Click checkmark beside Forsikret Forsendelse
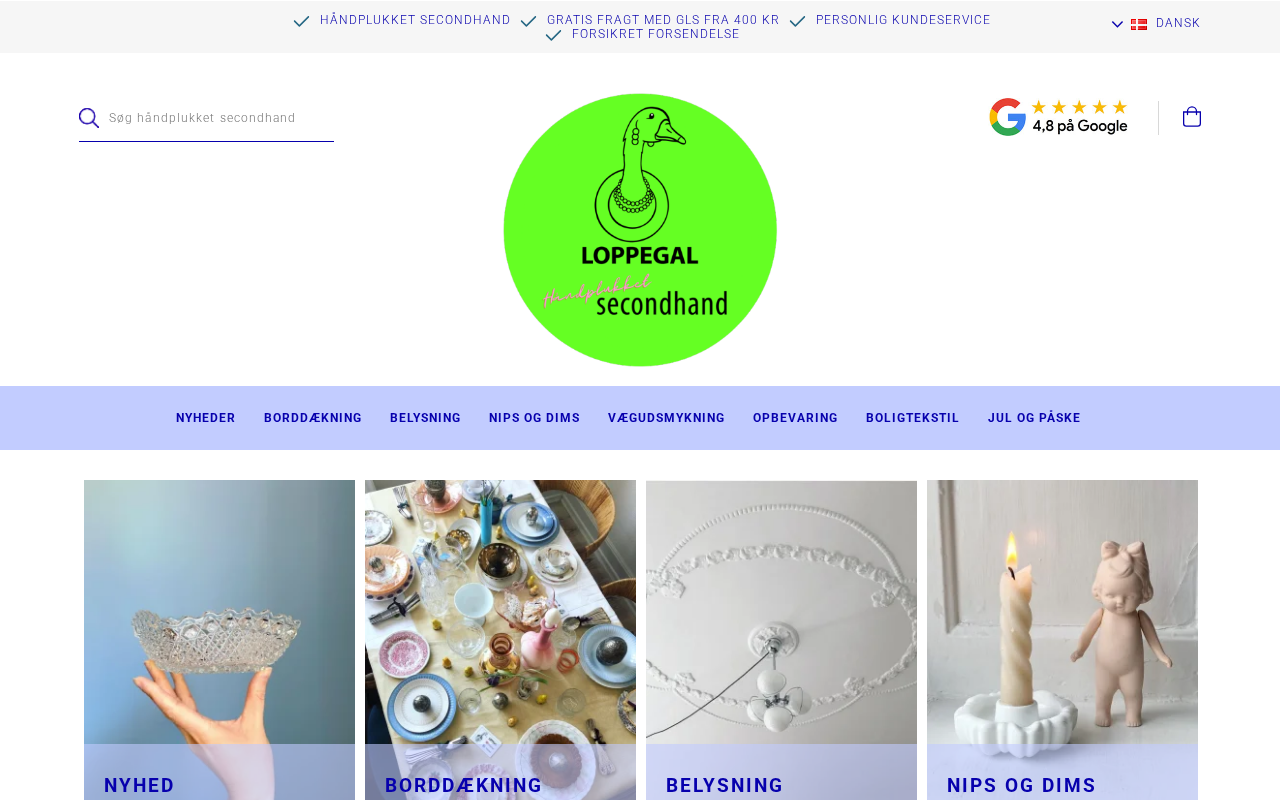The height and width of the screenshot is (800, 1280). click(553, 35)
